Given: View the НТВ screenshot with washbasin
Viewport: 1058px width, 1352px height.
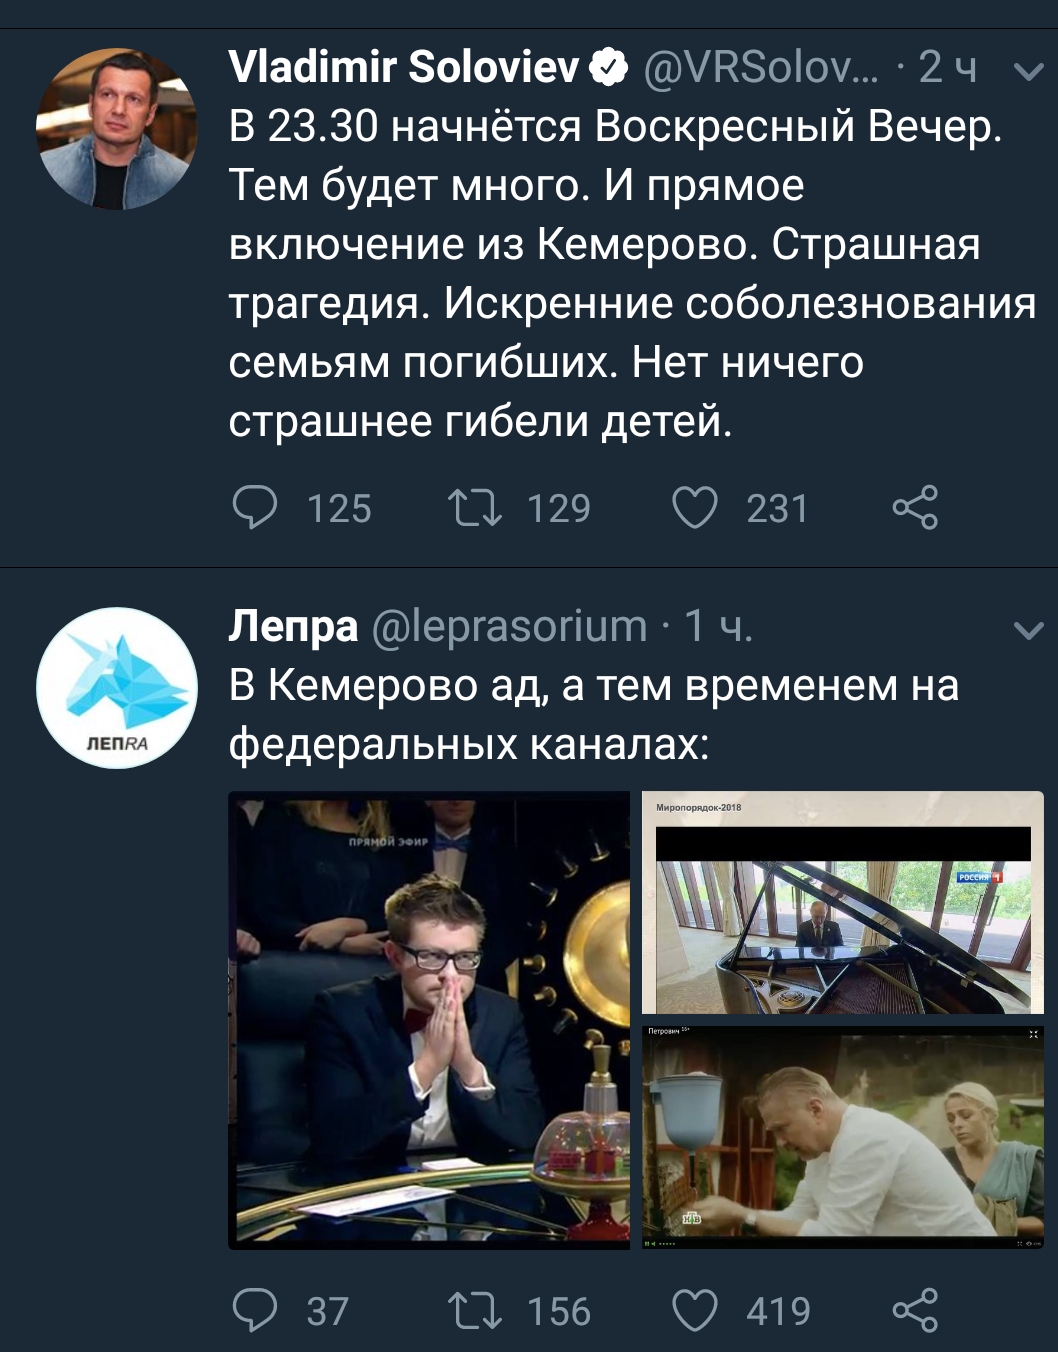Looking at the screenshot, I should [x=842, y=1138].
